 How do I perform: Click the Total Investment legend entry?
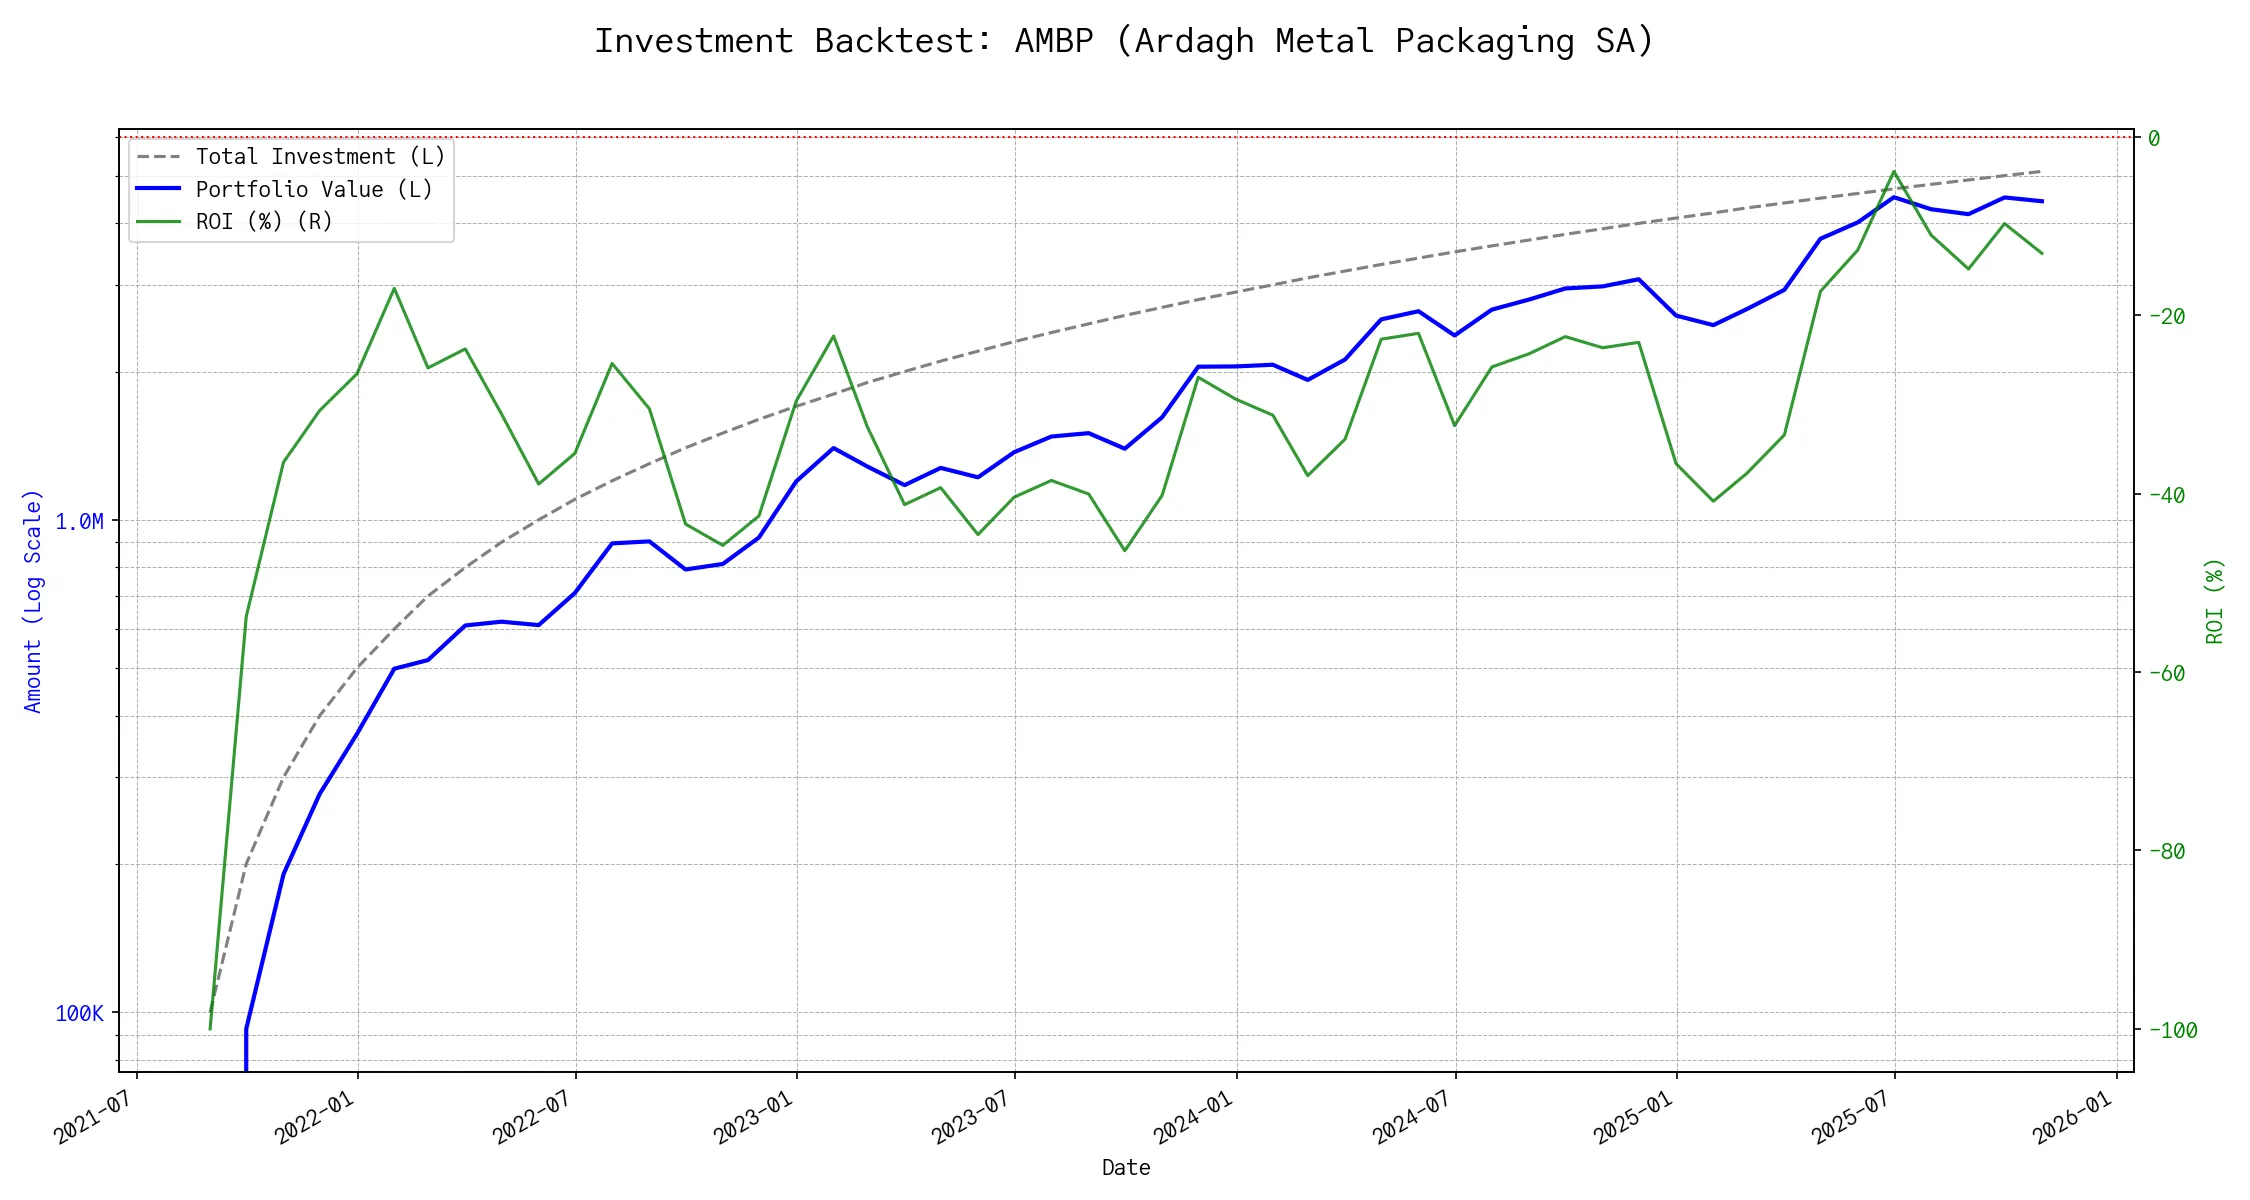pos(320,157)
